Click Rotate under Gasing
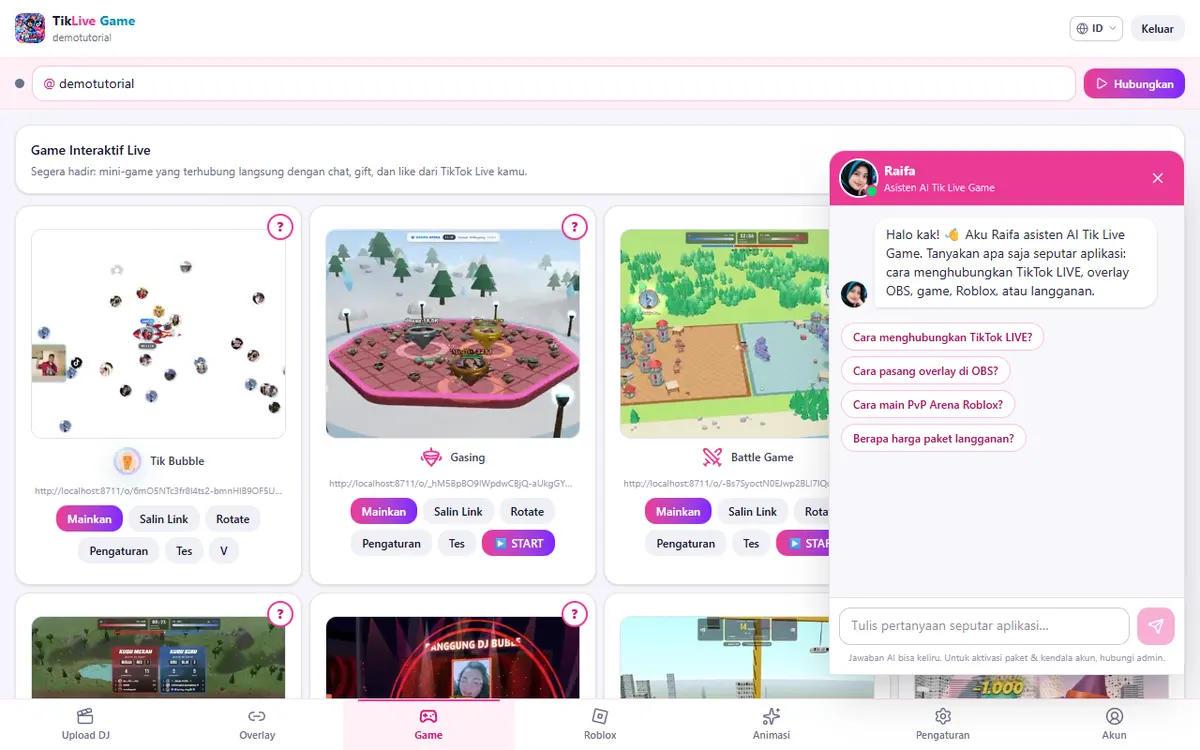 pos(527,511)
